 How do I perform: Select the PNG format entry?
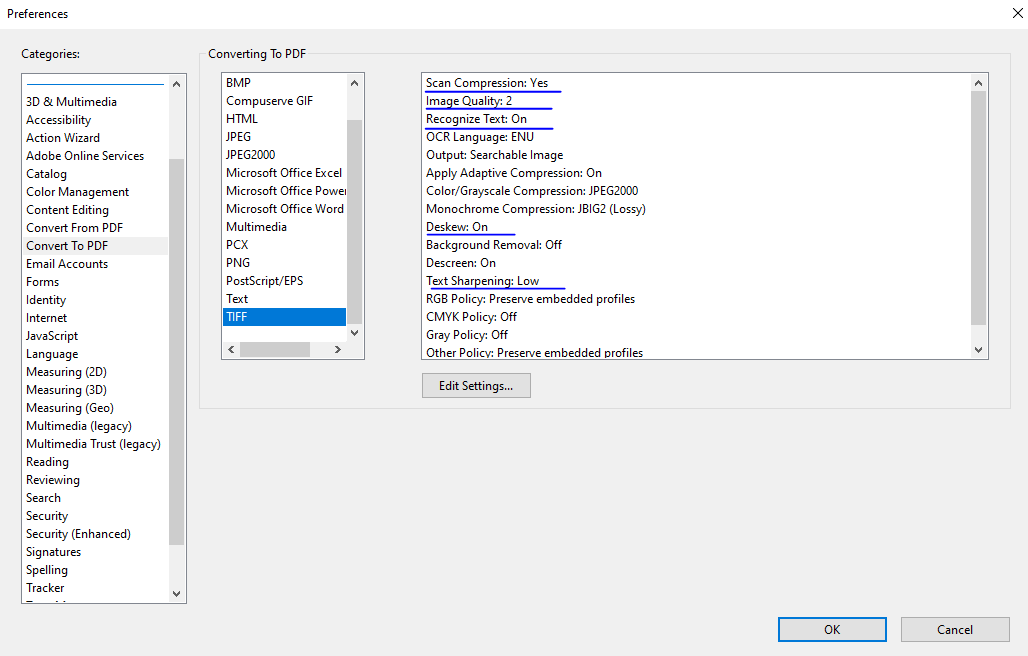click(x=238, y=263)
